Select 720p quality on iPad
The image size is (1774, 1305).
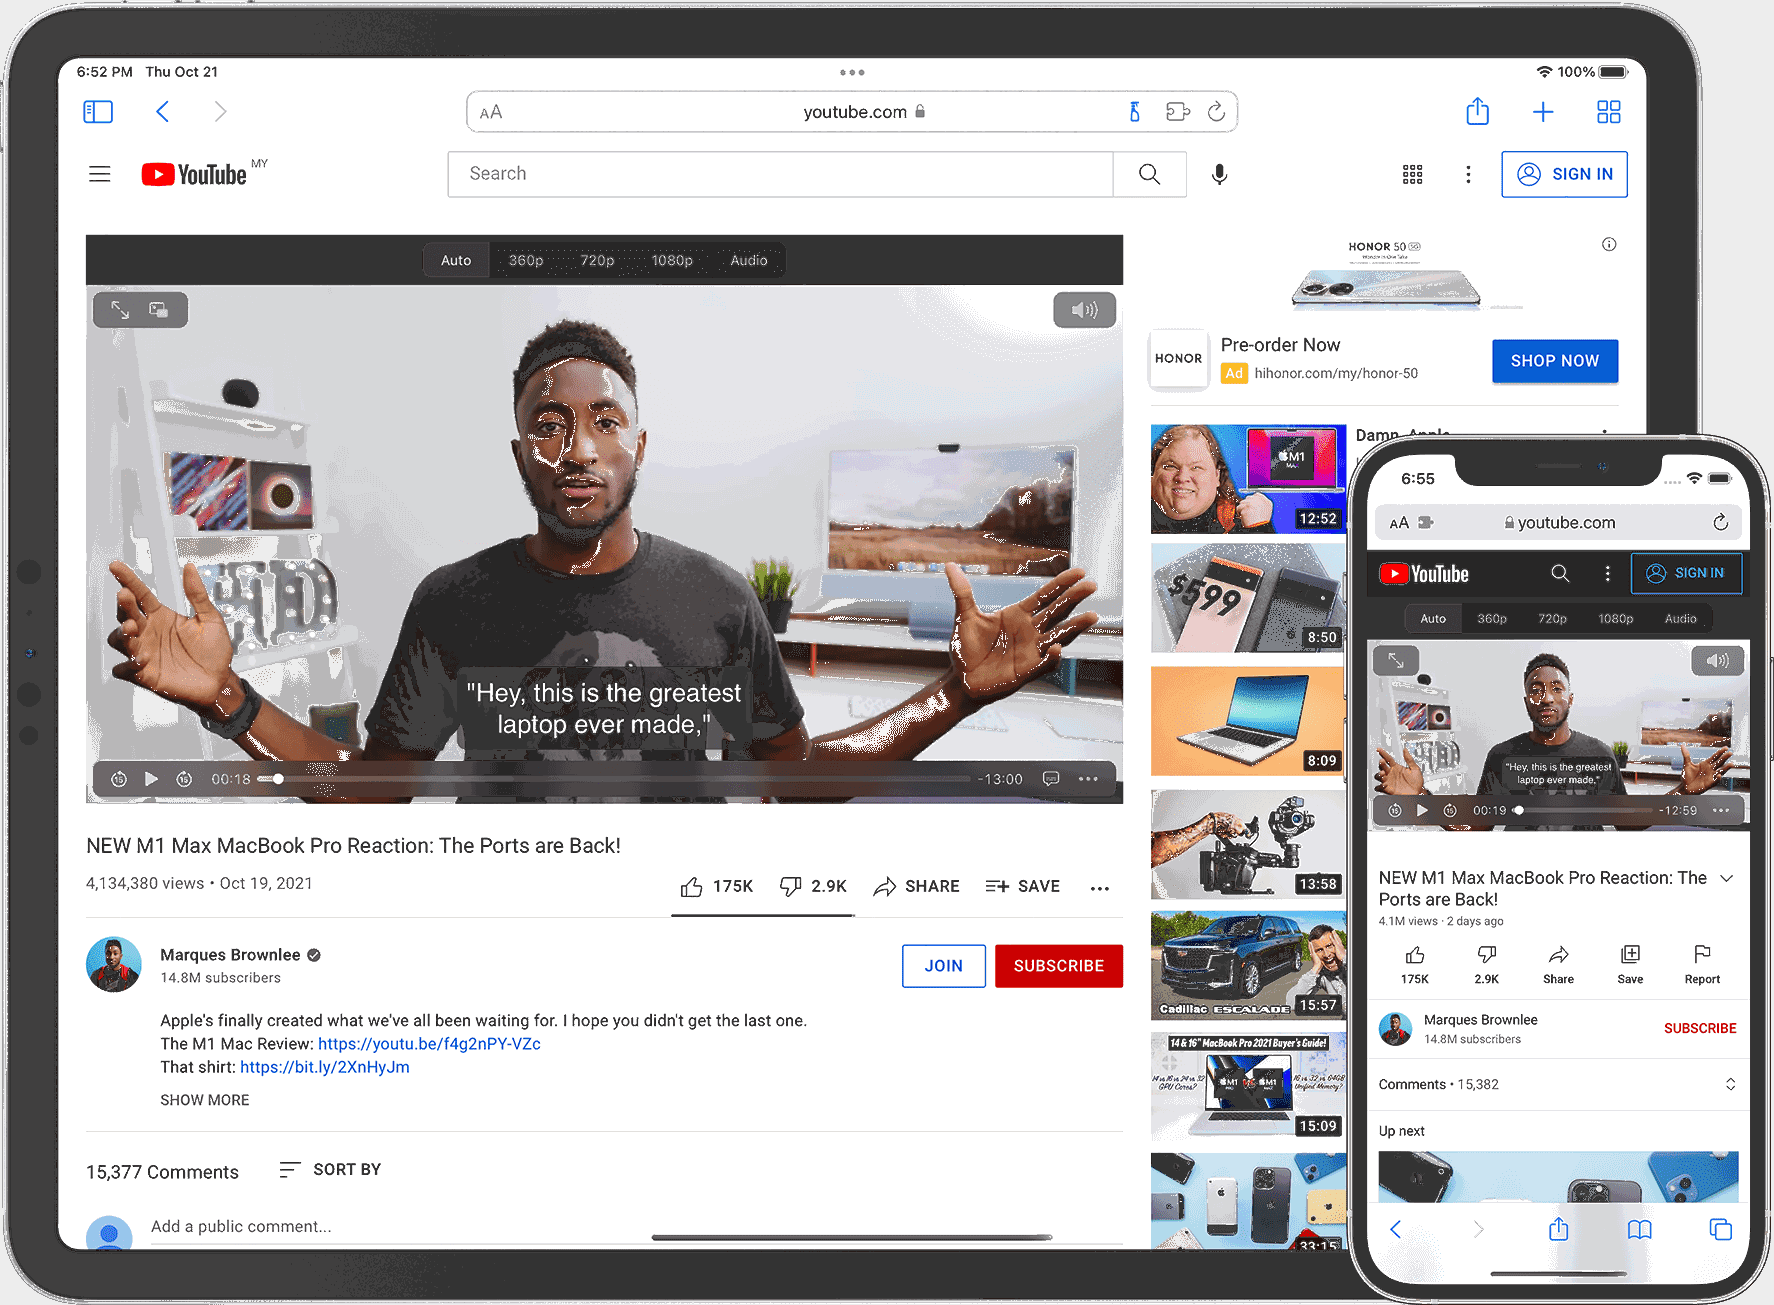point(597,260)
